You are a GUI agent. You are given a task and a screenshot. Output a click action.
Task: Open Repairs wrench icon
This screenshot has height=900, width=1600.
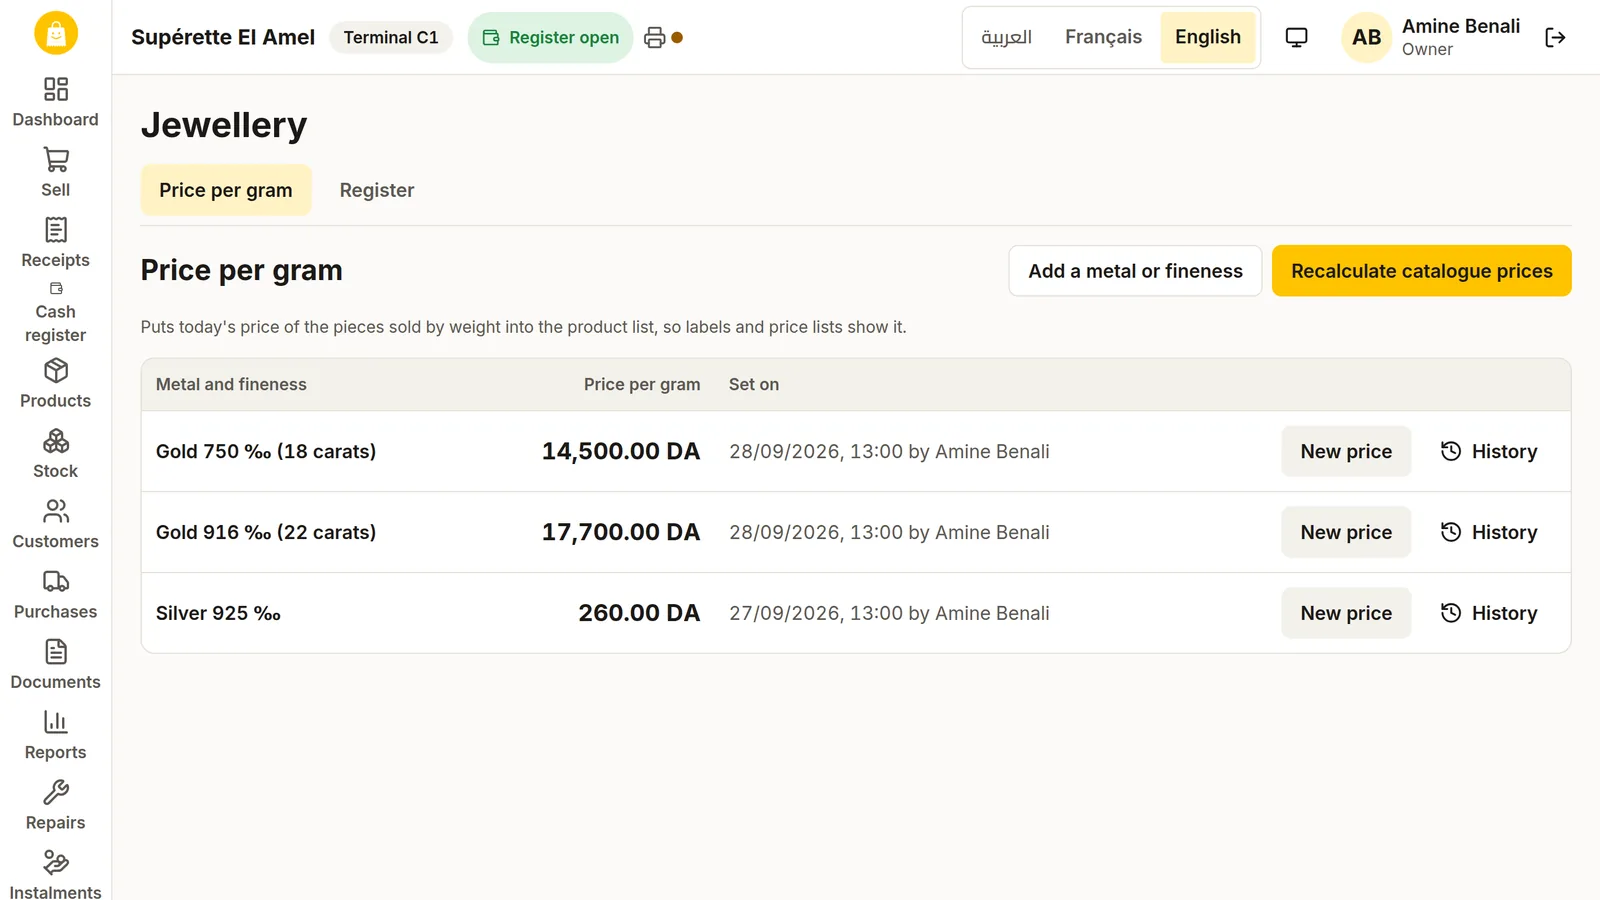point(56,793)
